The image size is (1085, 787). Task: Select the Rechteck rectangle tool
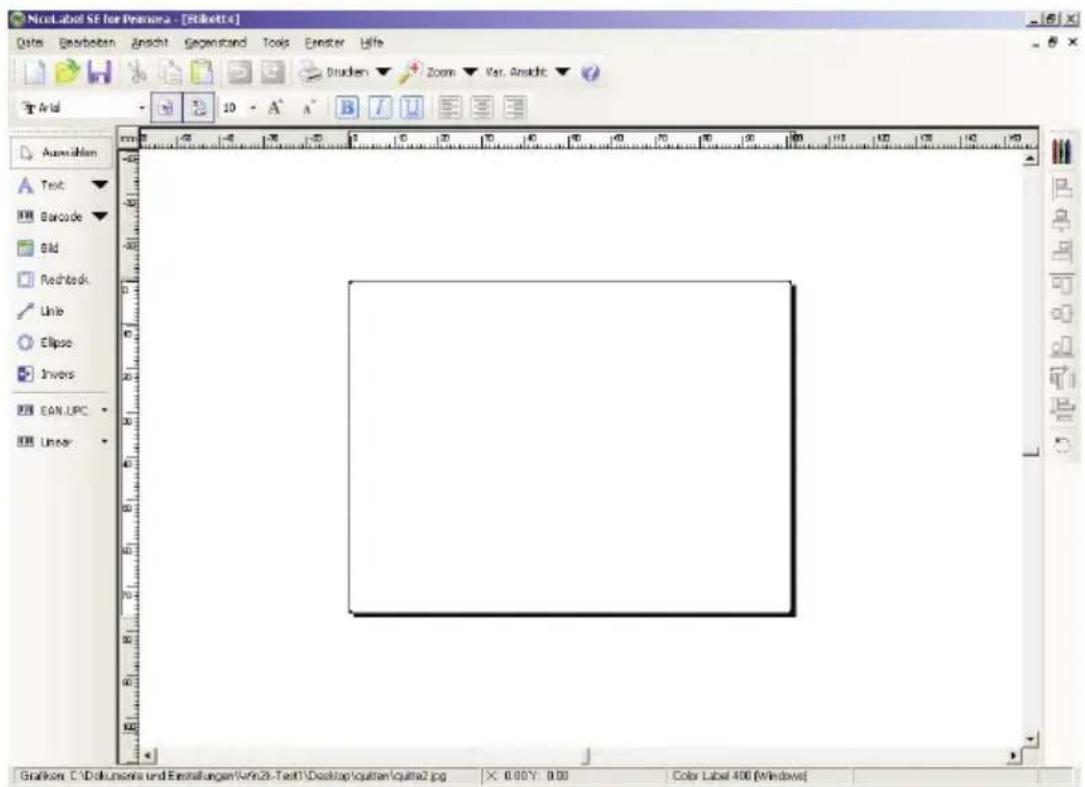53,280
